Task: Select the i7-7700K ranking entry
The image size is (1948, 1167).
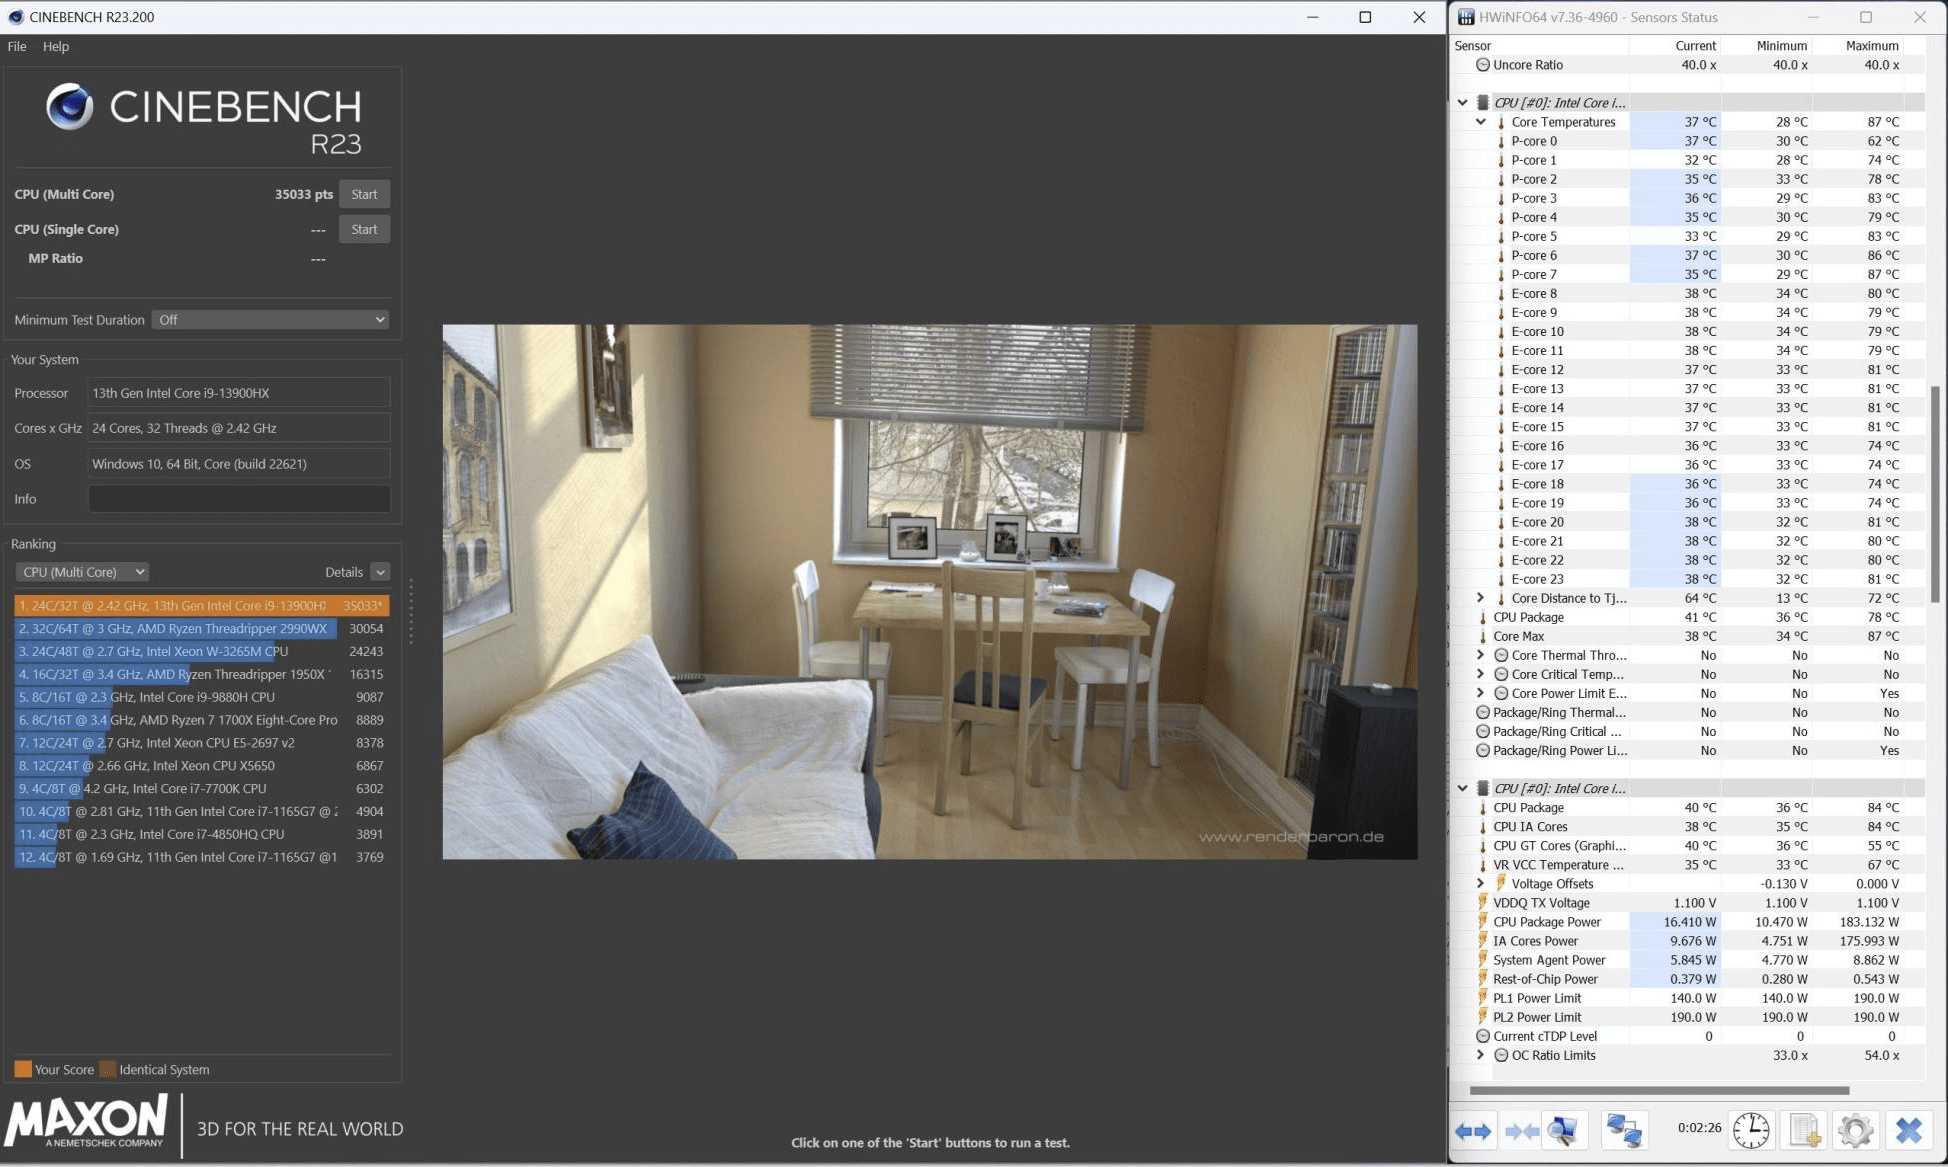Action: (x=201, y=789)
